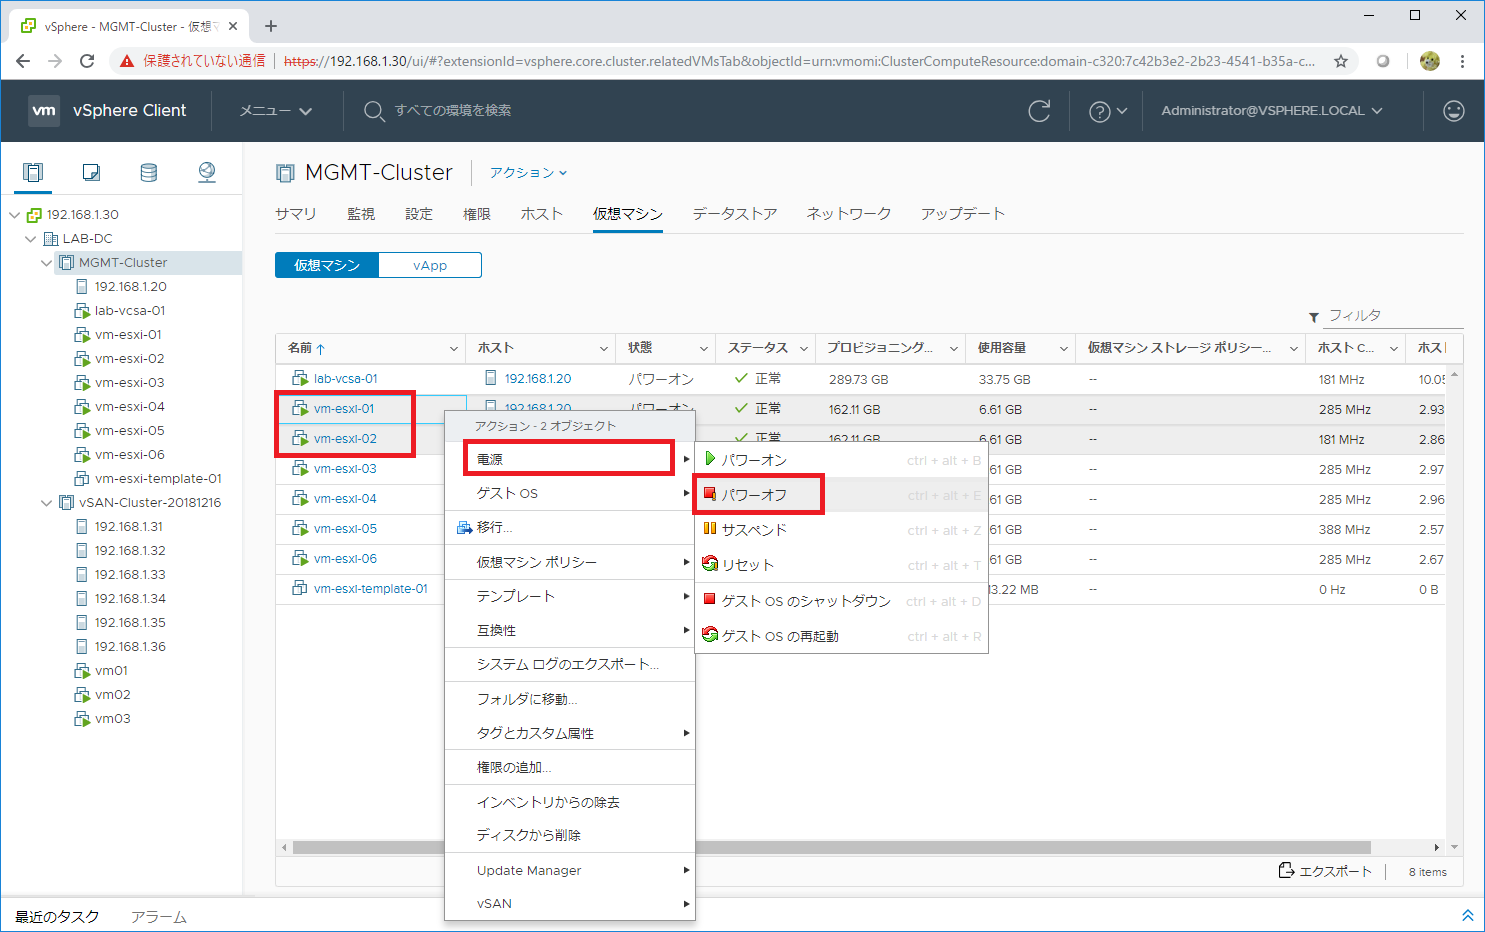
Task: Open Networking inventory view icon
Action: (207, 172)
